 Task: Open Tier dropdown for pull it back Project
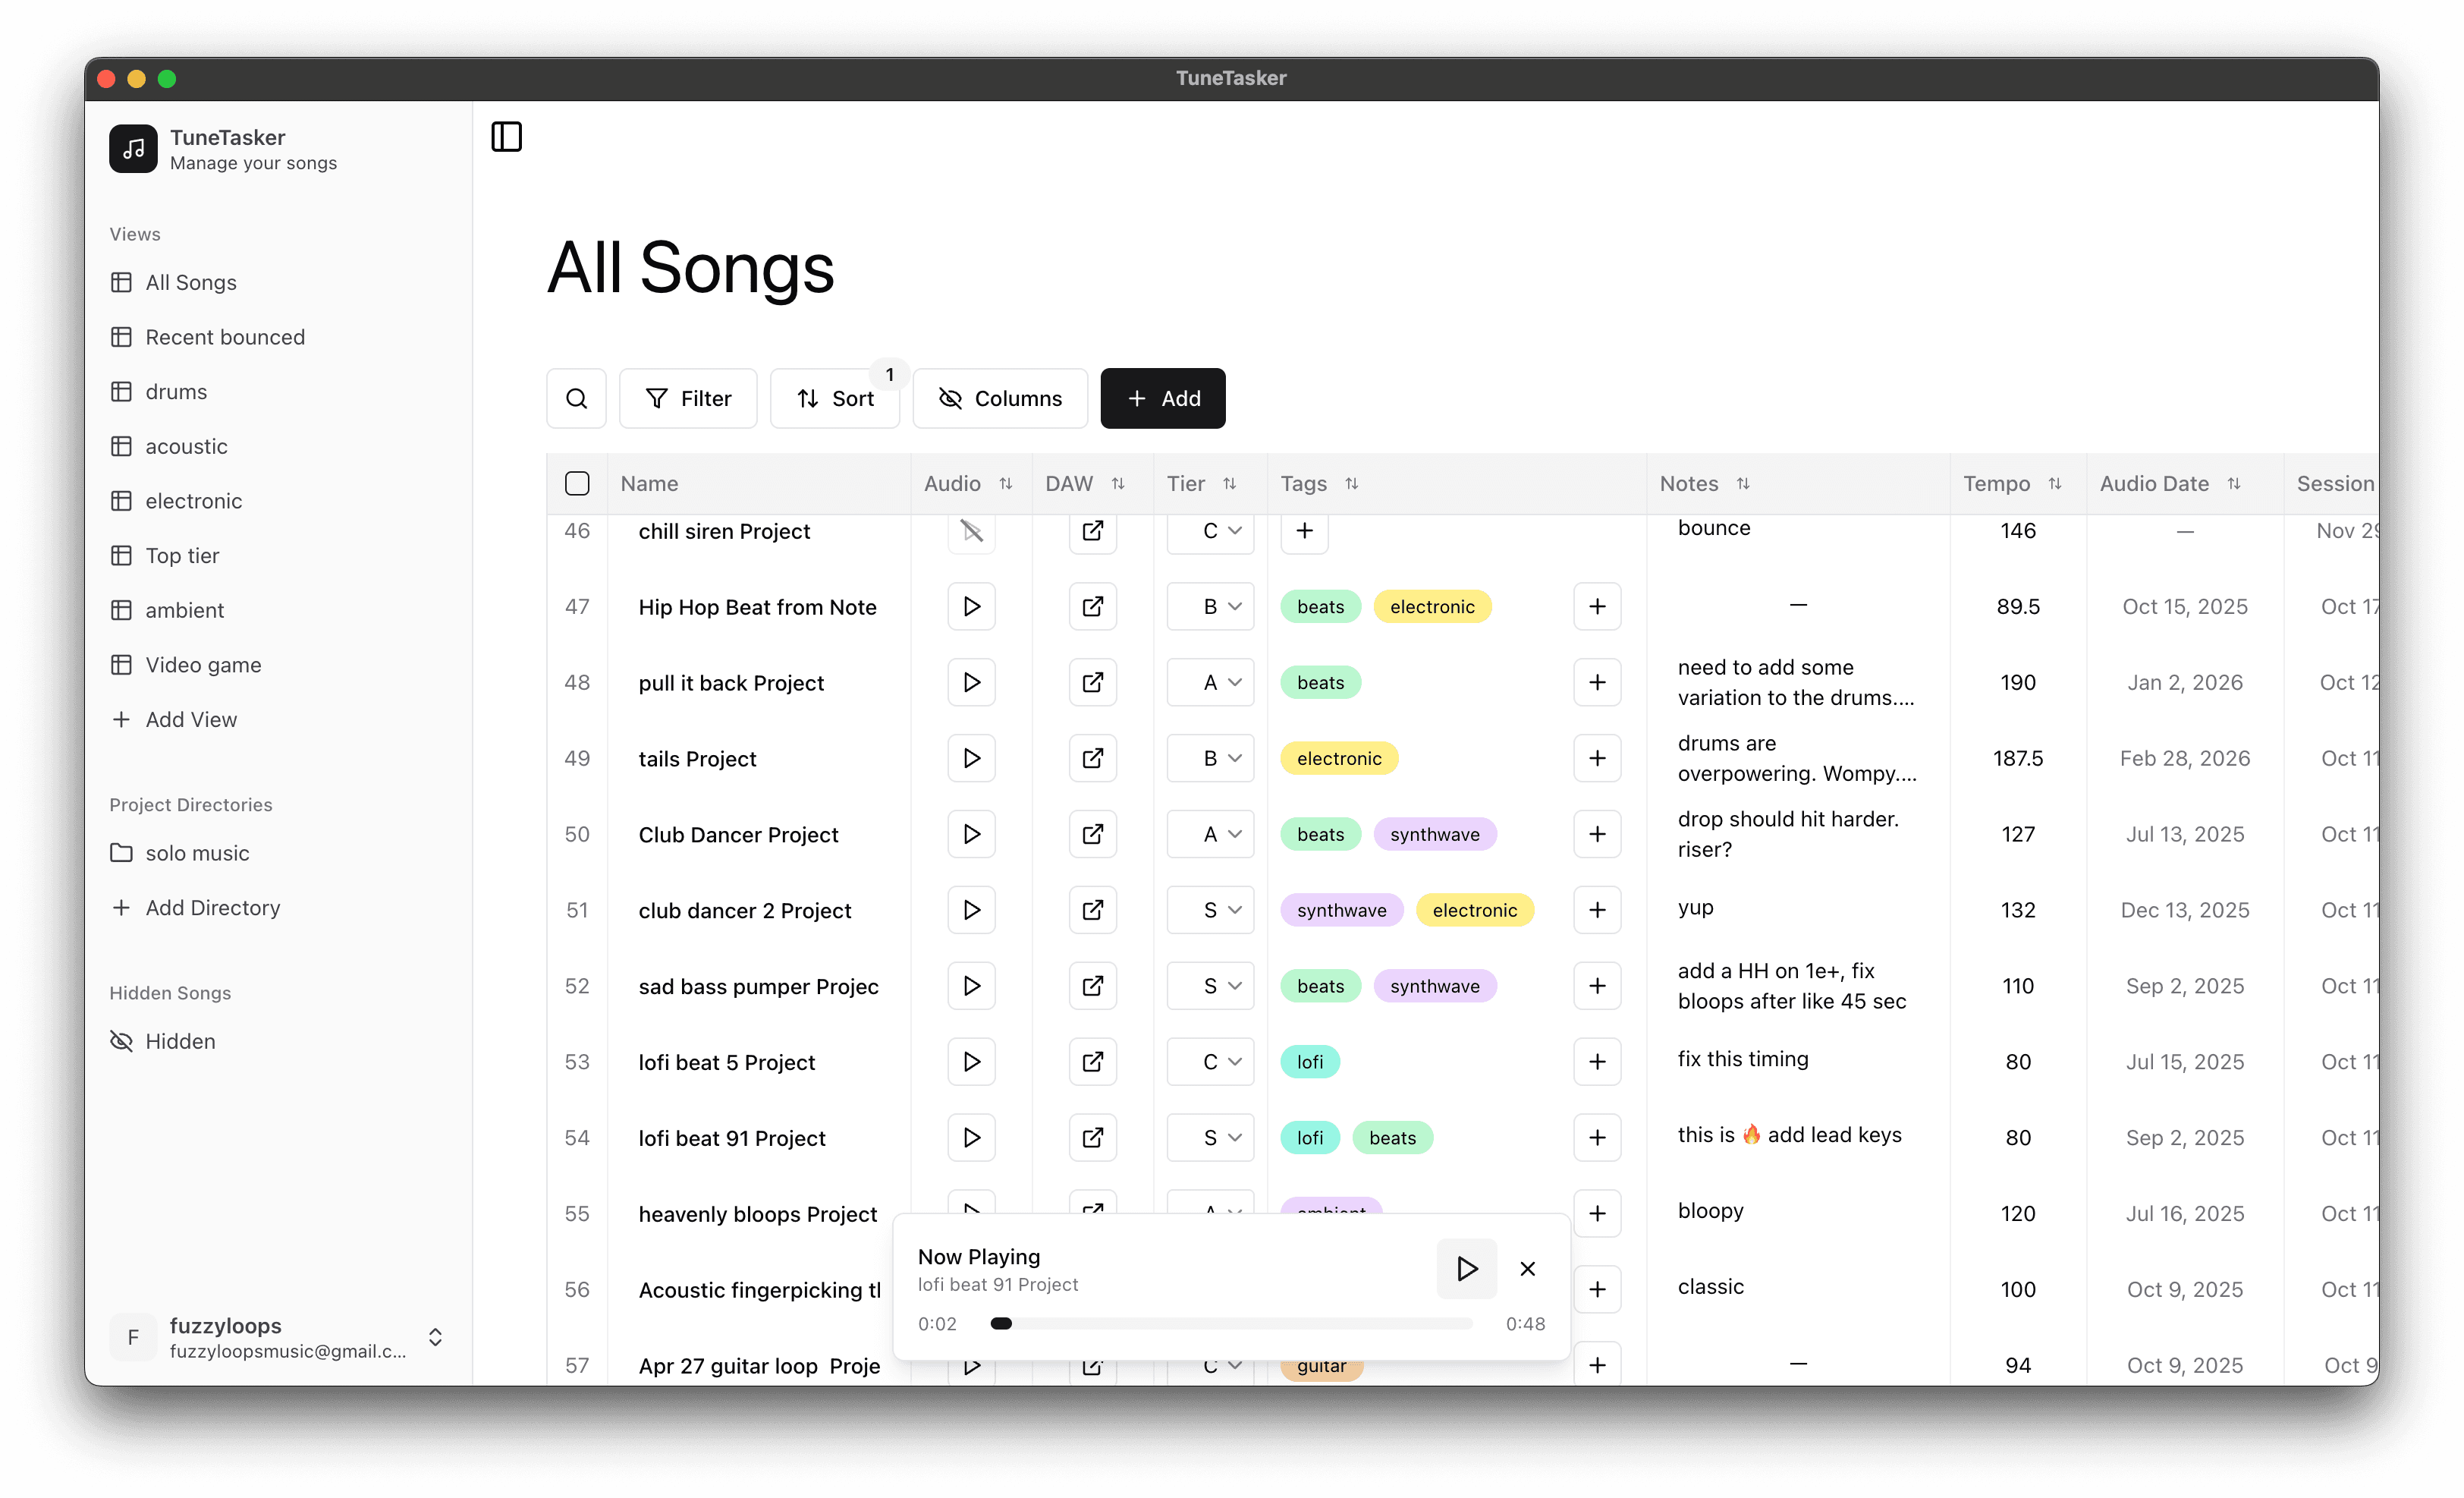coord(1210,682)
